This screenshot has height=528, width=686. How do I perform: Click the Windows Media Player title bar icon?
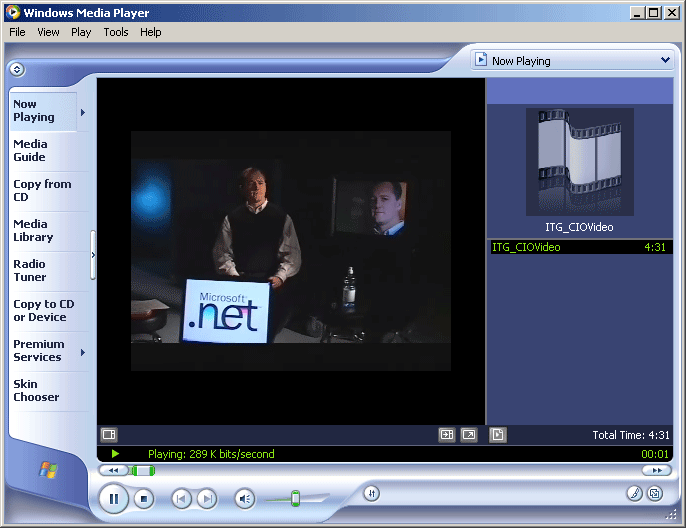pyautogui.click(x=13, y=12)
